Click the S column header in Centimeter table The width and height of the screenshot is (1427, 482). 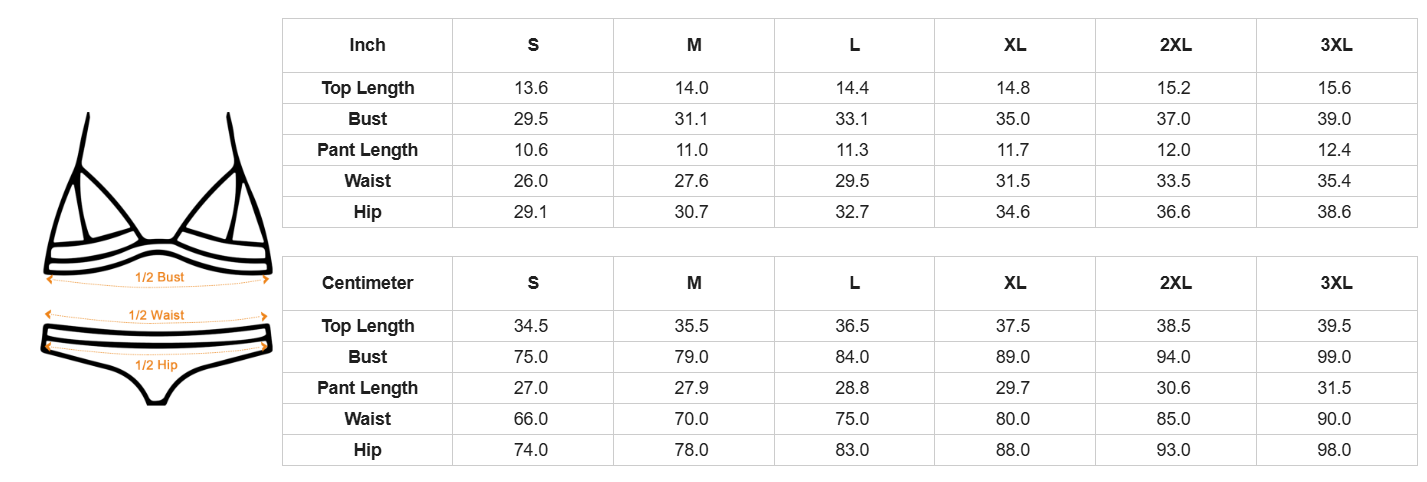[533, 283]
